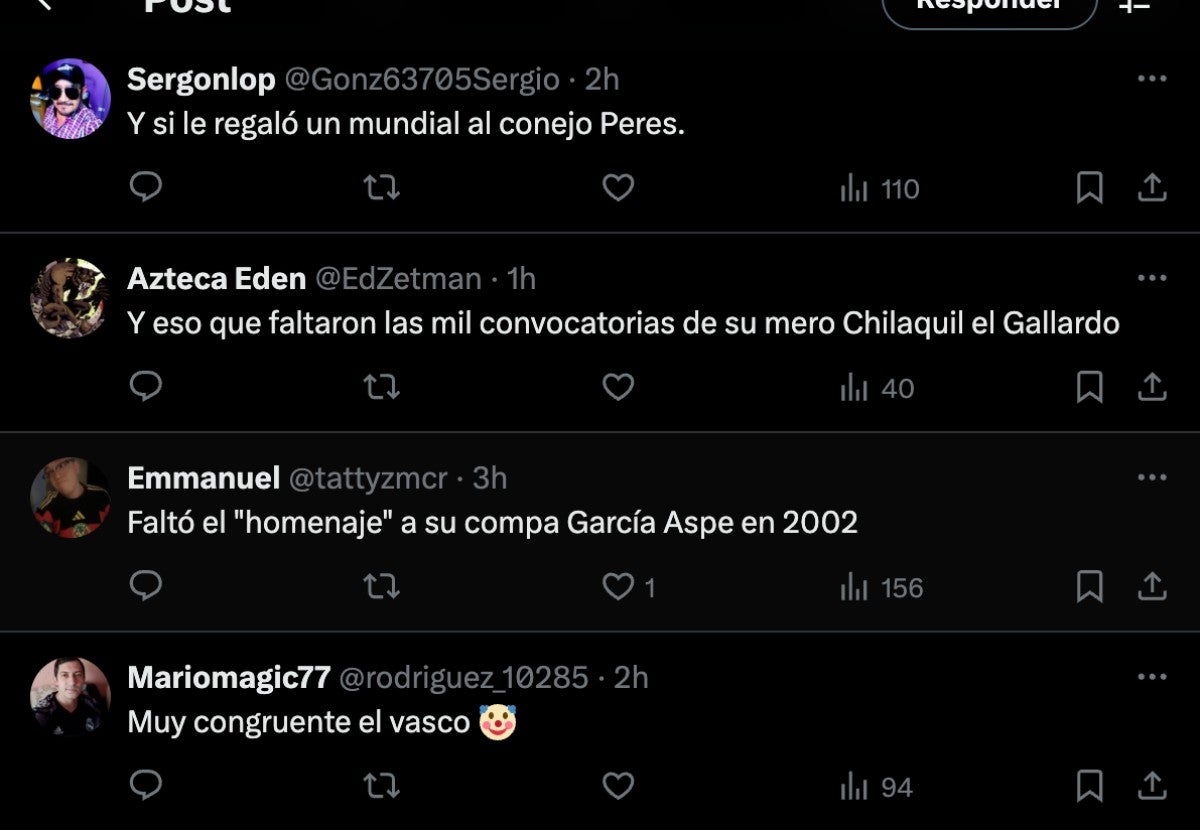The image size is (1200, 830).
Task: Open the reply icon under Emmanuel's comment
Action: point(146,588)
